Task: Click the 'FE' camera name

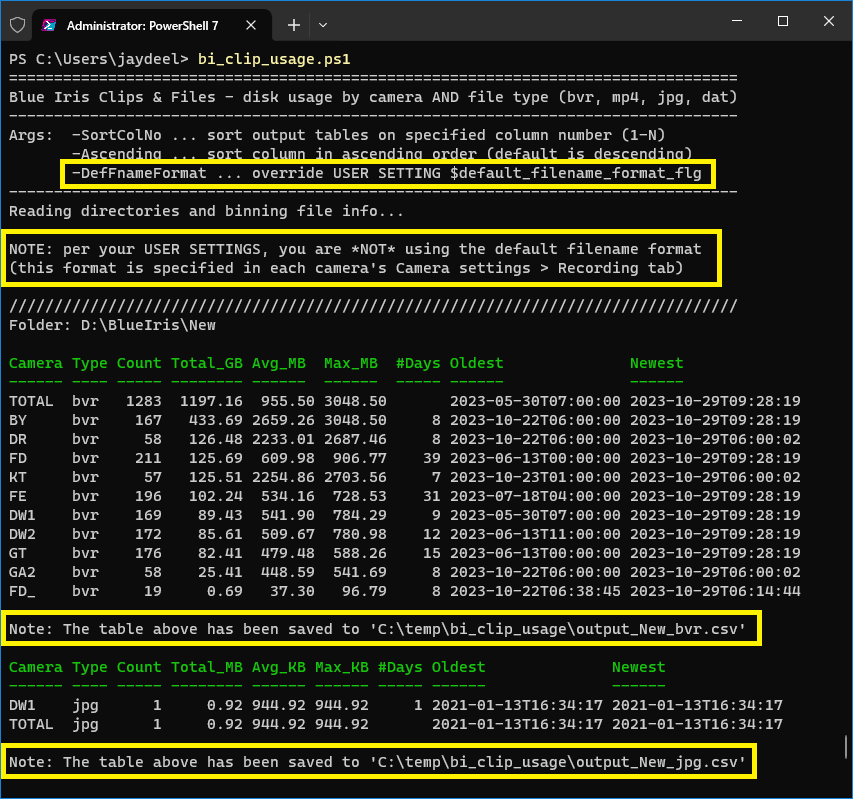Action: [17, 496]
